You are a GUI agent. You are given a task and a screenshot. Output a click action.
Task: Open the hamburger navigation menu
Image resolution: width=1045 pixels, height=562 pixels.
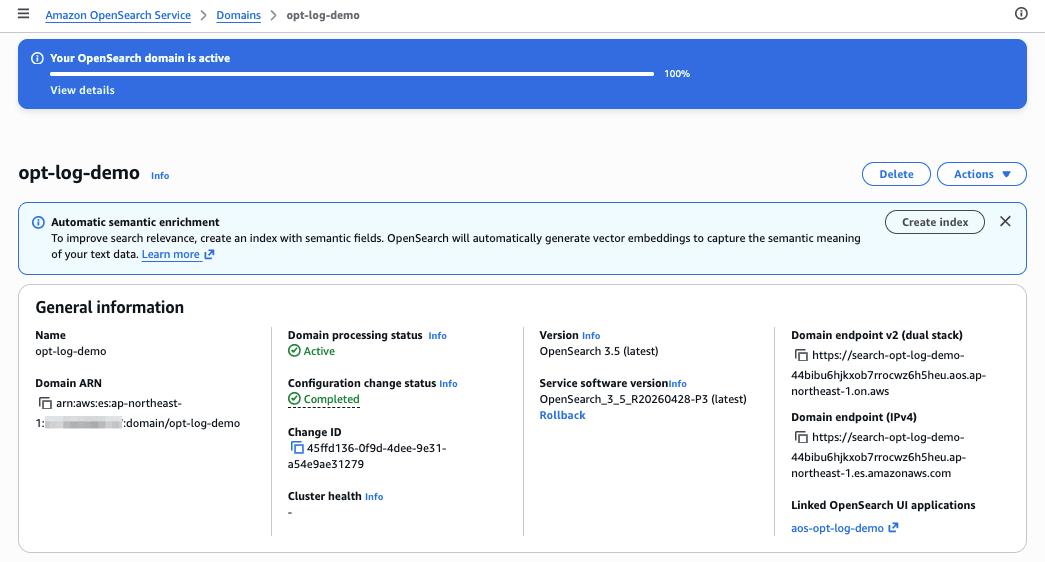[23, 14]
